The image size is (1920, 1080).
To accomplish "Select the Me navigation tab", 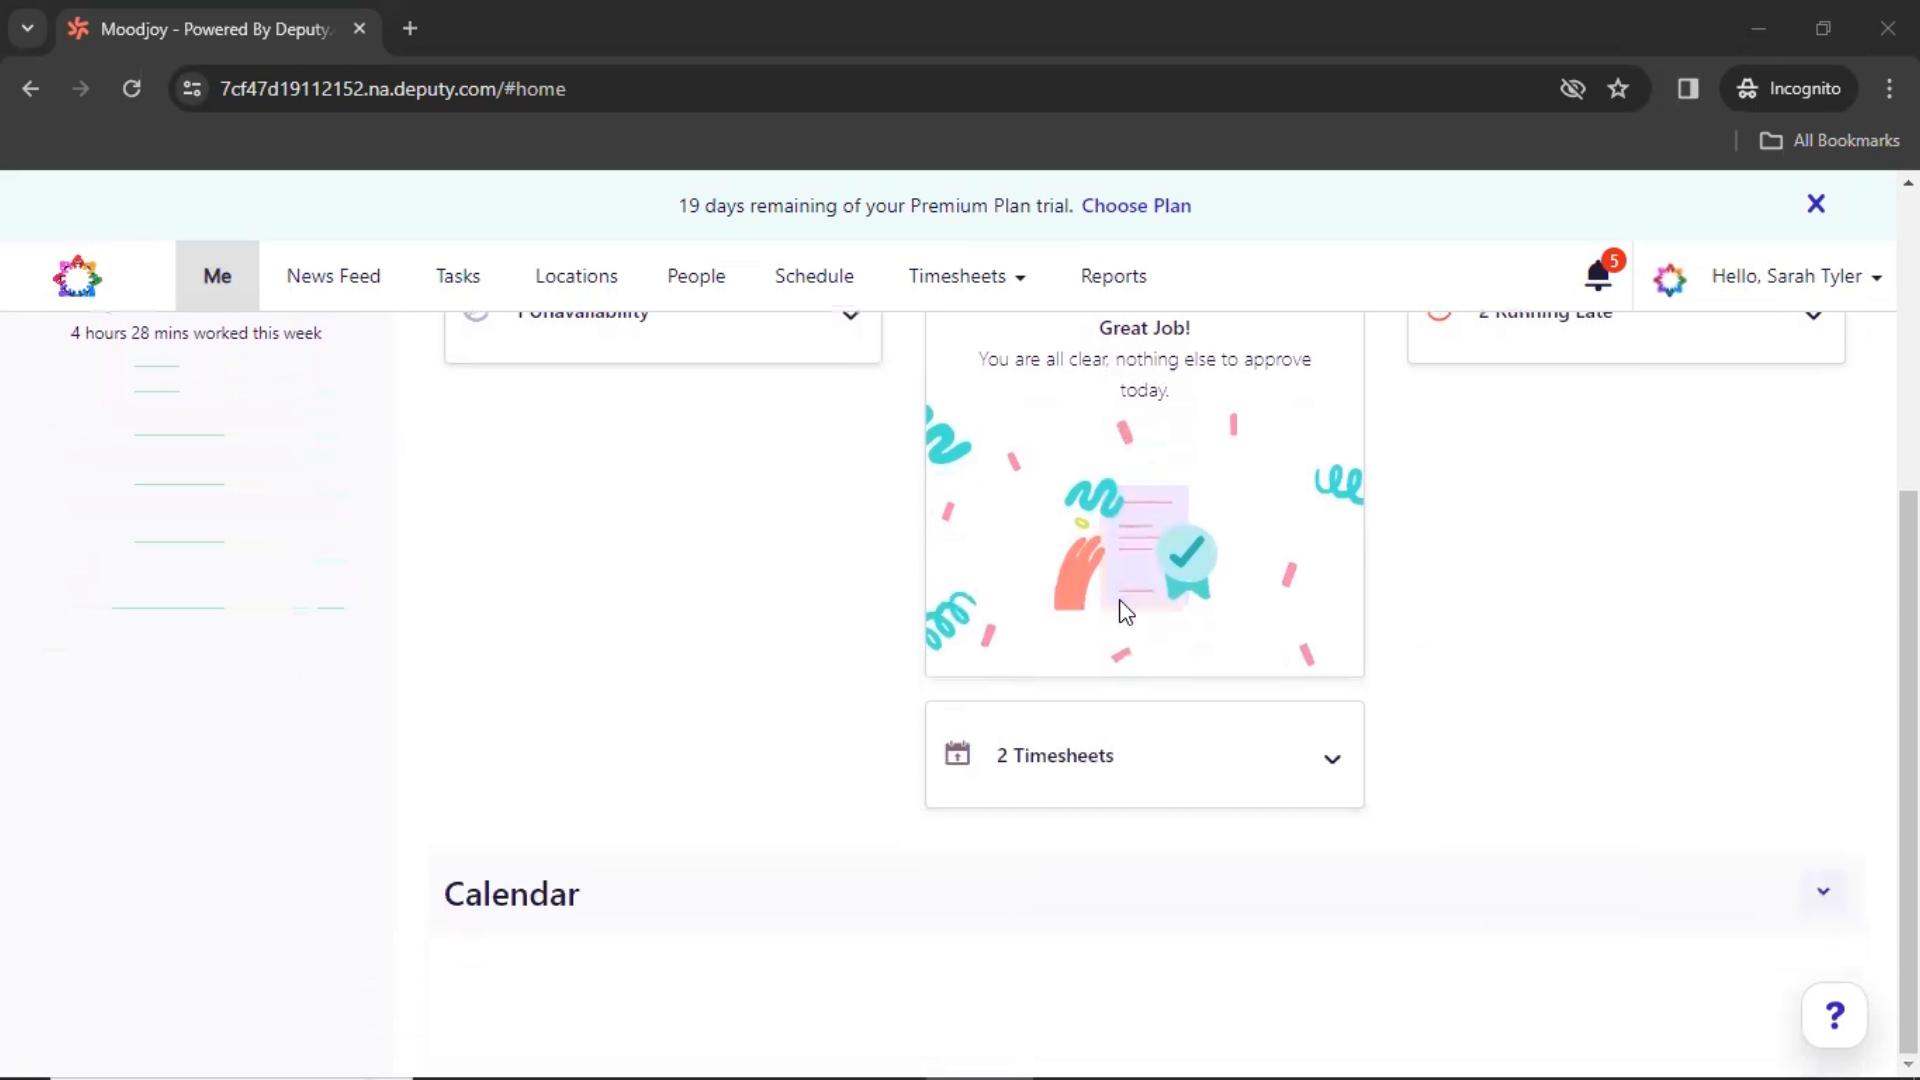I will (x=216, y=276).
